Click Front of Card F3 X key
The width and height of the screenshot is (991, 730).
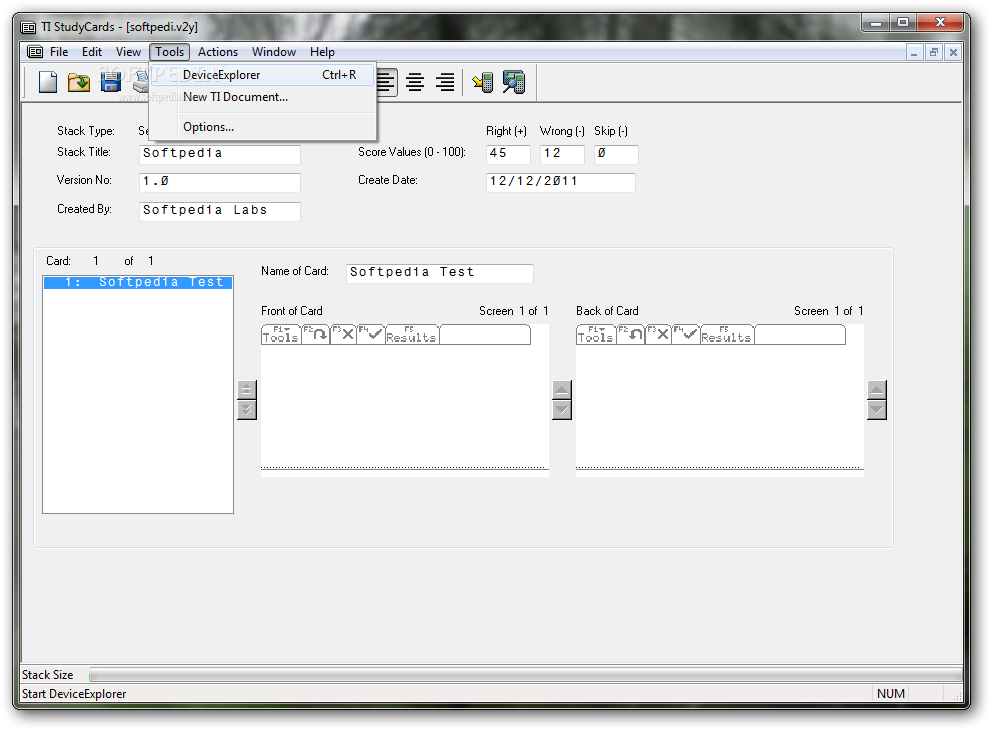click(x=343, y=334)
